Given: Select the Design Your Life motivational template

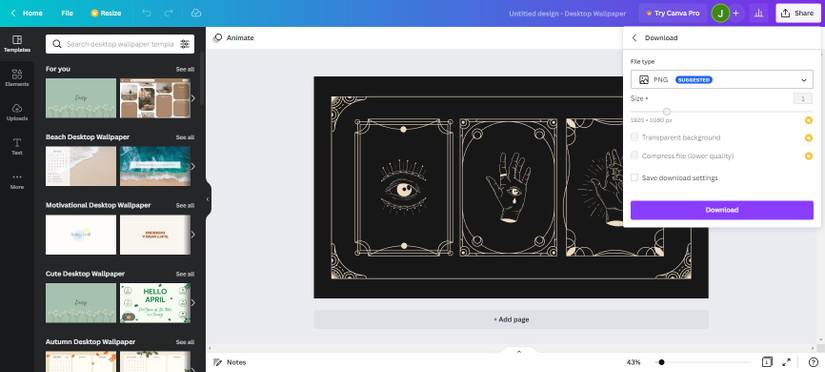Looking at the screenshot, I should pos(155,235).
